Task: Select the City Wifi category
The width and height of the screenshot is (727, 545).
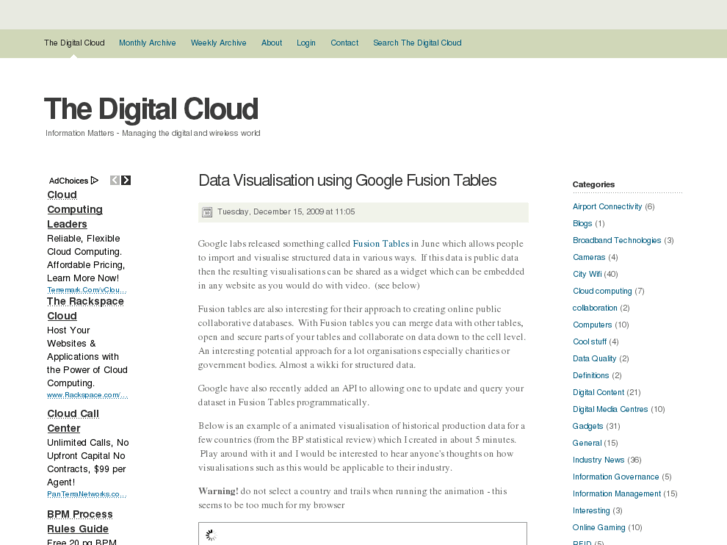Action: pos(587,274)
